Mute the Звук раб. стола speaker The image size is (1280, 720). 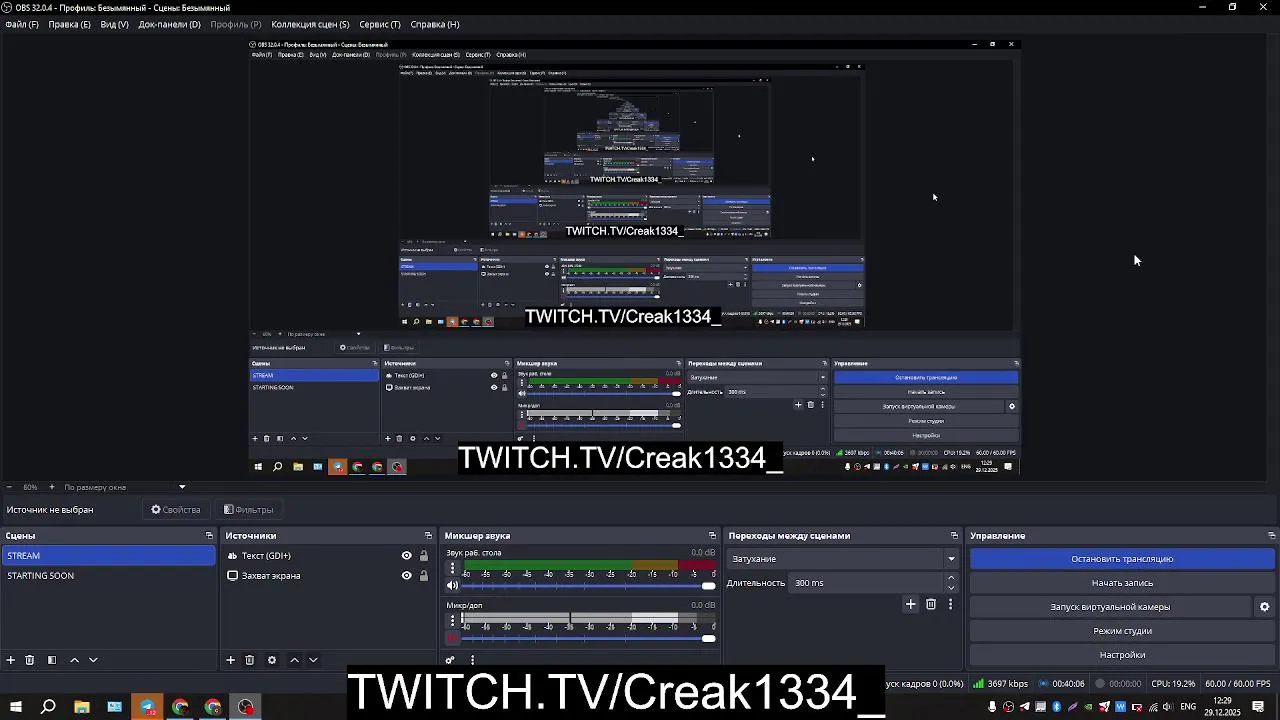coord(452,585)
